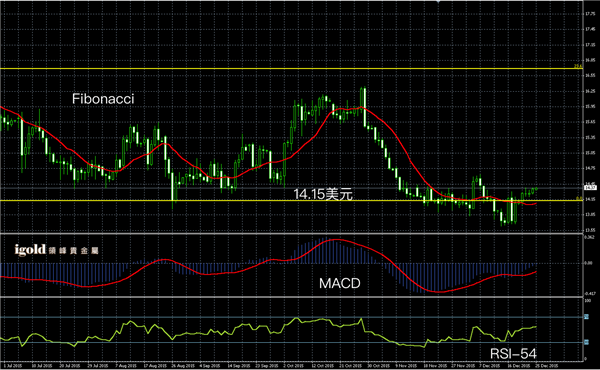Click the current price tag on price axis
The height and width of the screenshot is (370, 600).
pos(590,187)
